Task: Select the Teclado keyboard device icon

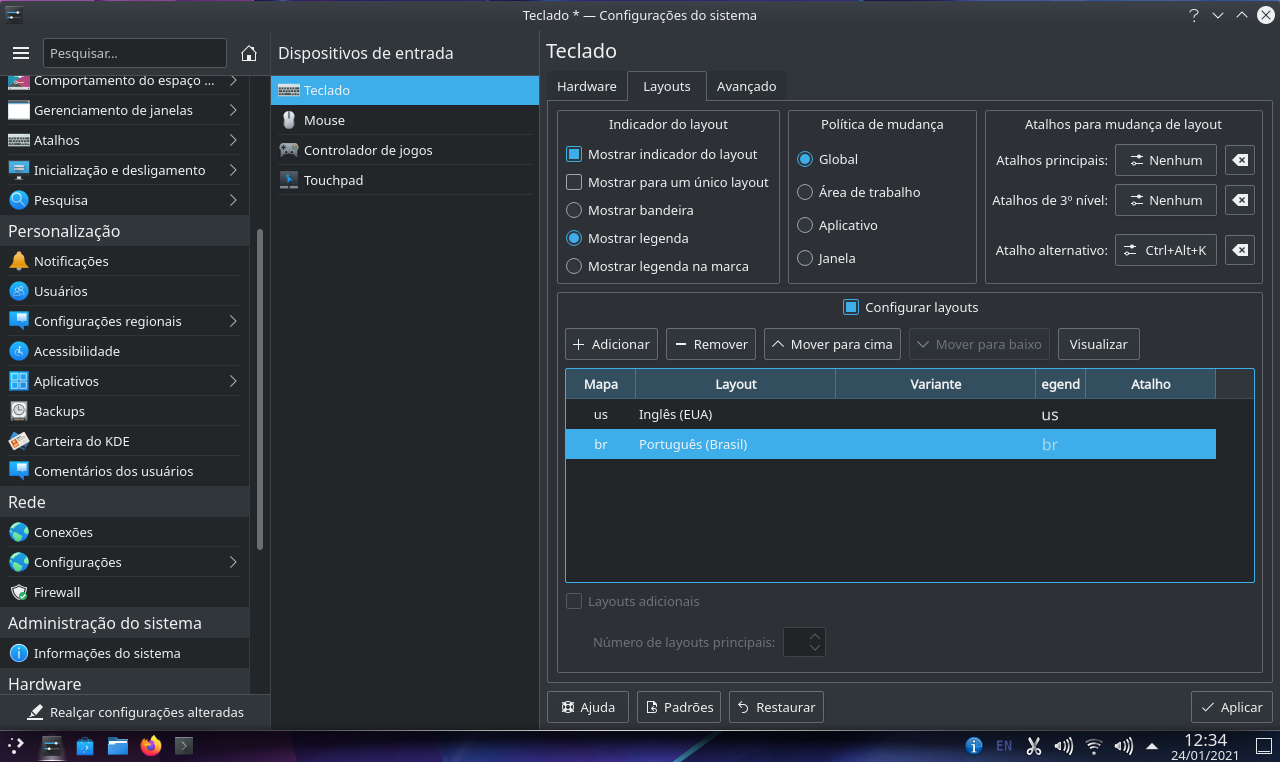Action: coord(287,89)
